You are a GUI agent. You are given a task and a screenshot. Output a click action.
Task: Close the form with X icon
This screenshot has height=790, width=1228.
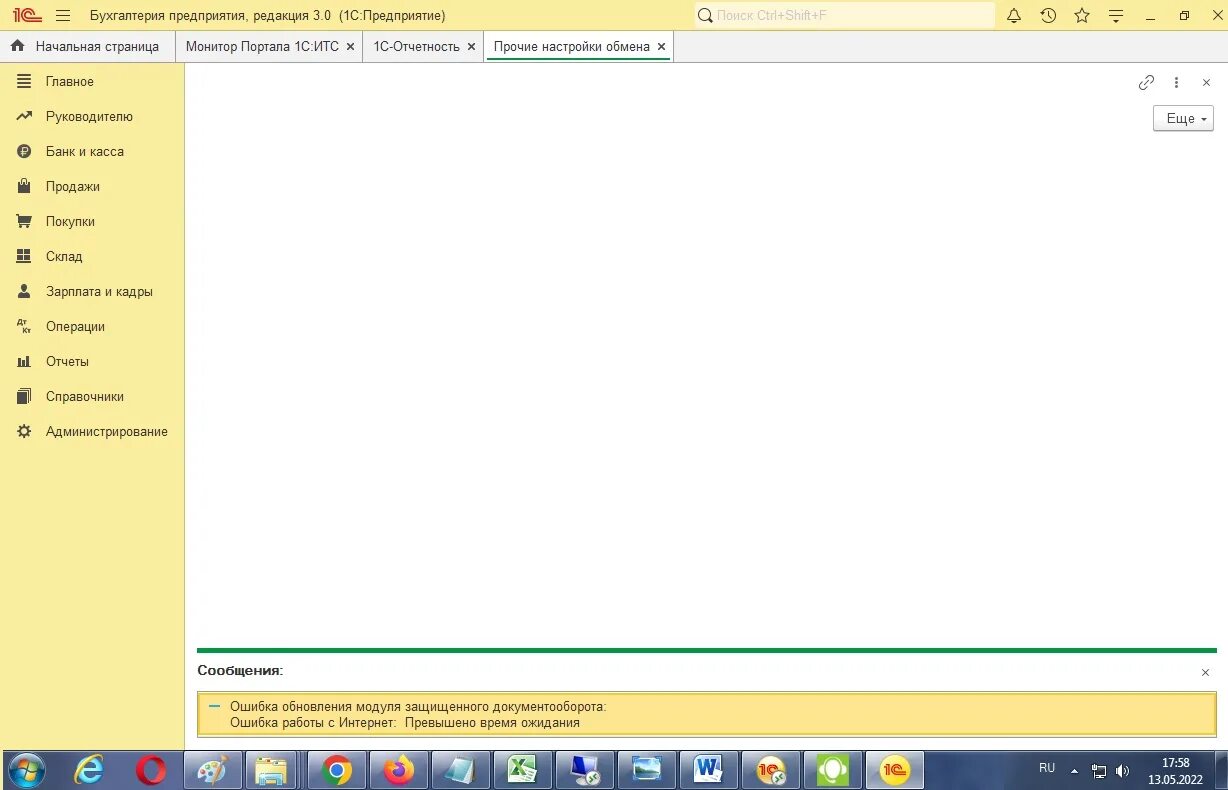1206,83
